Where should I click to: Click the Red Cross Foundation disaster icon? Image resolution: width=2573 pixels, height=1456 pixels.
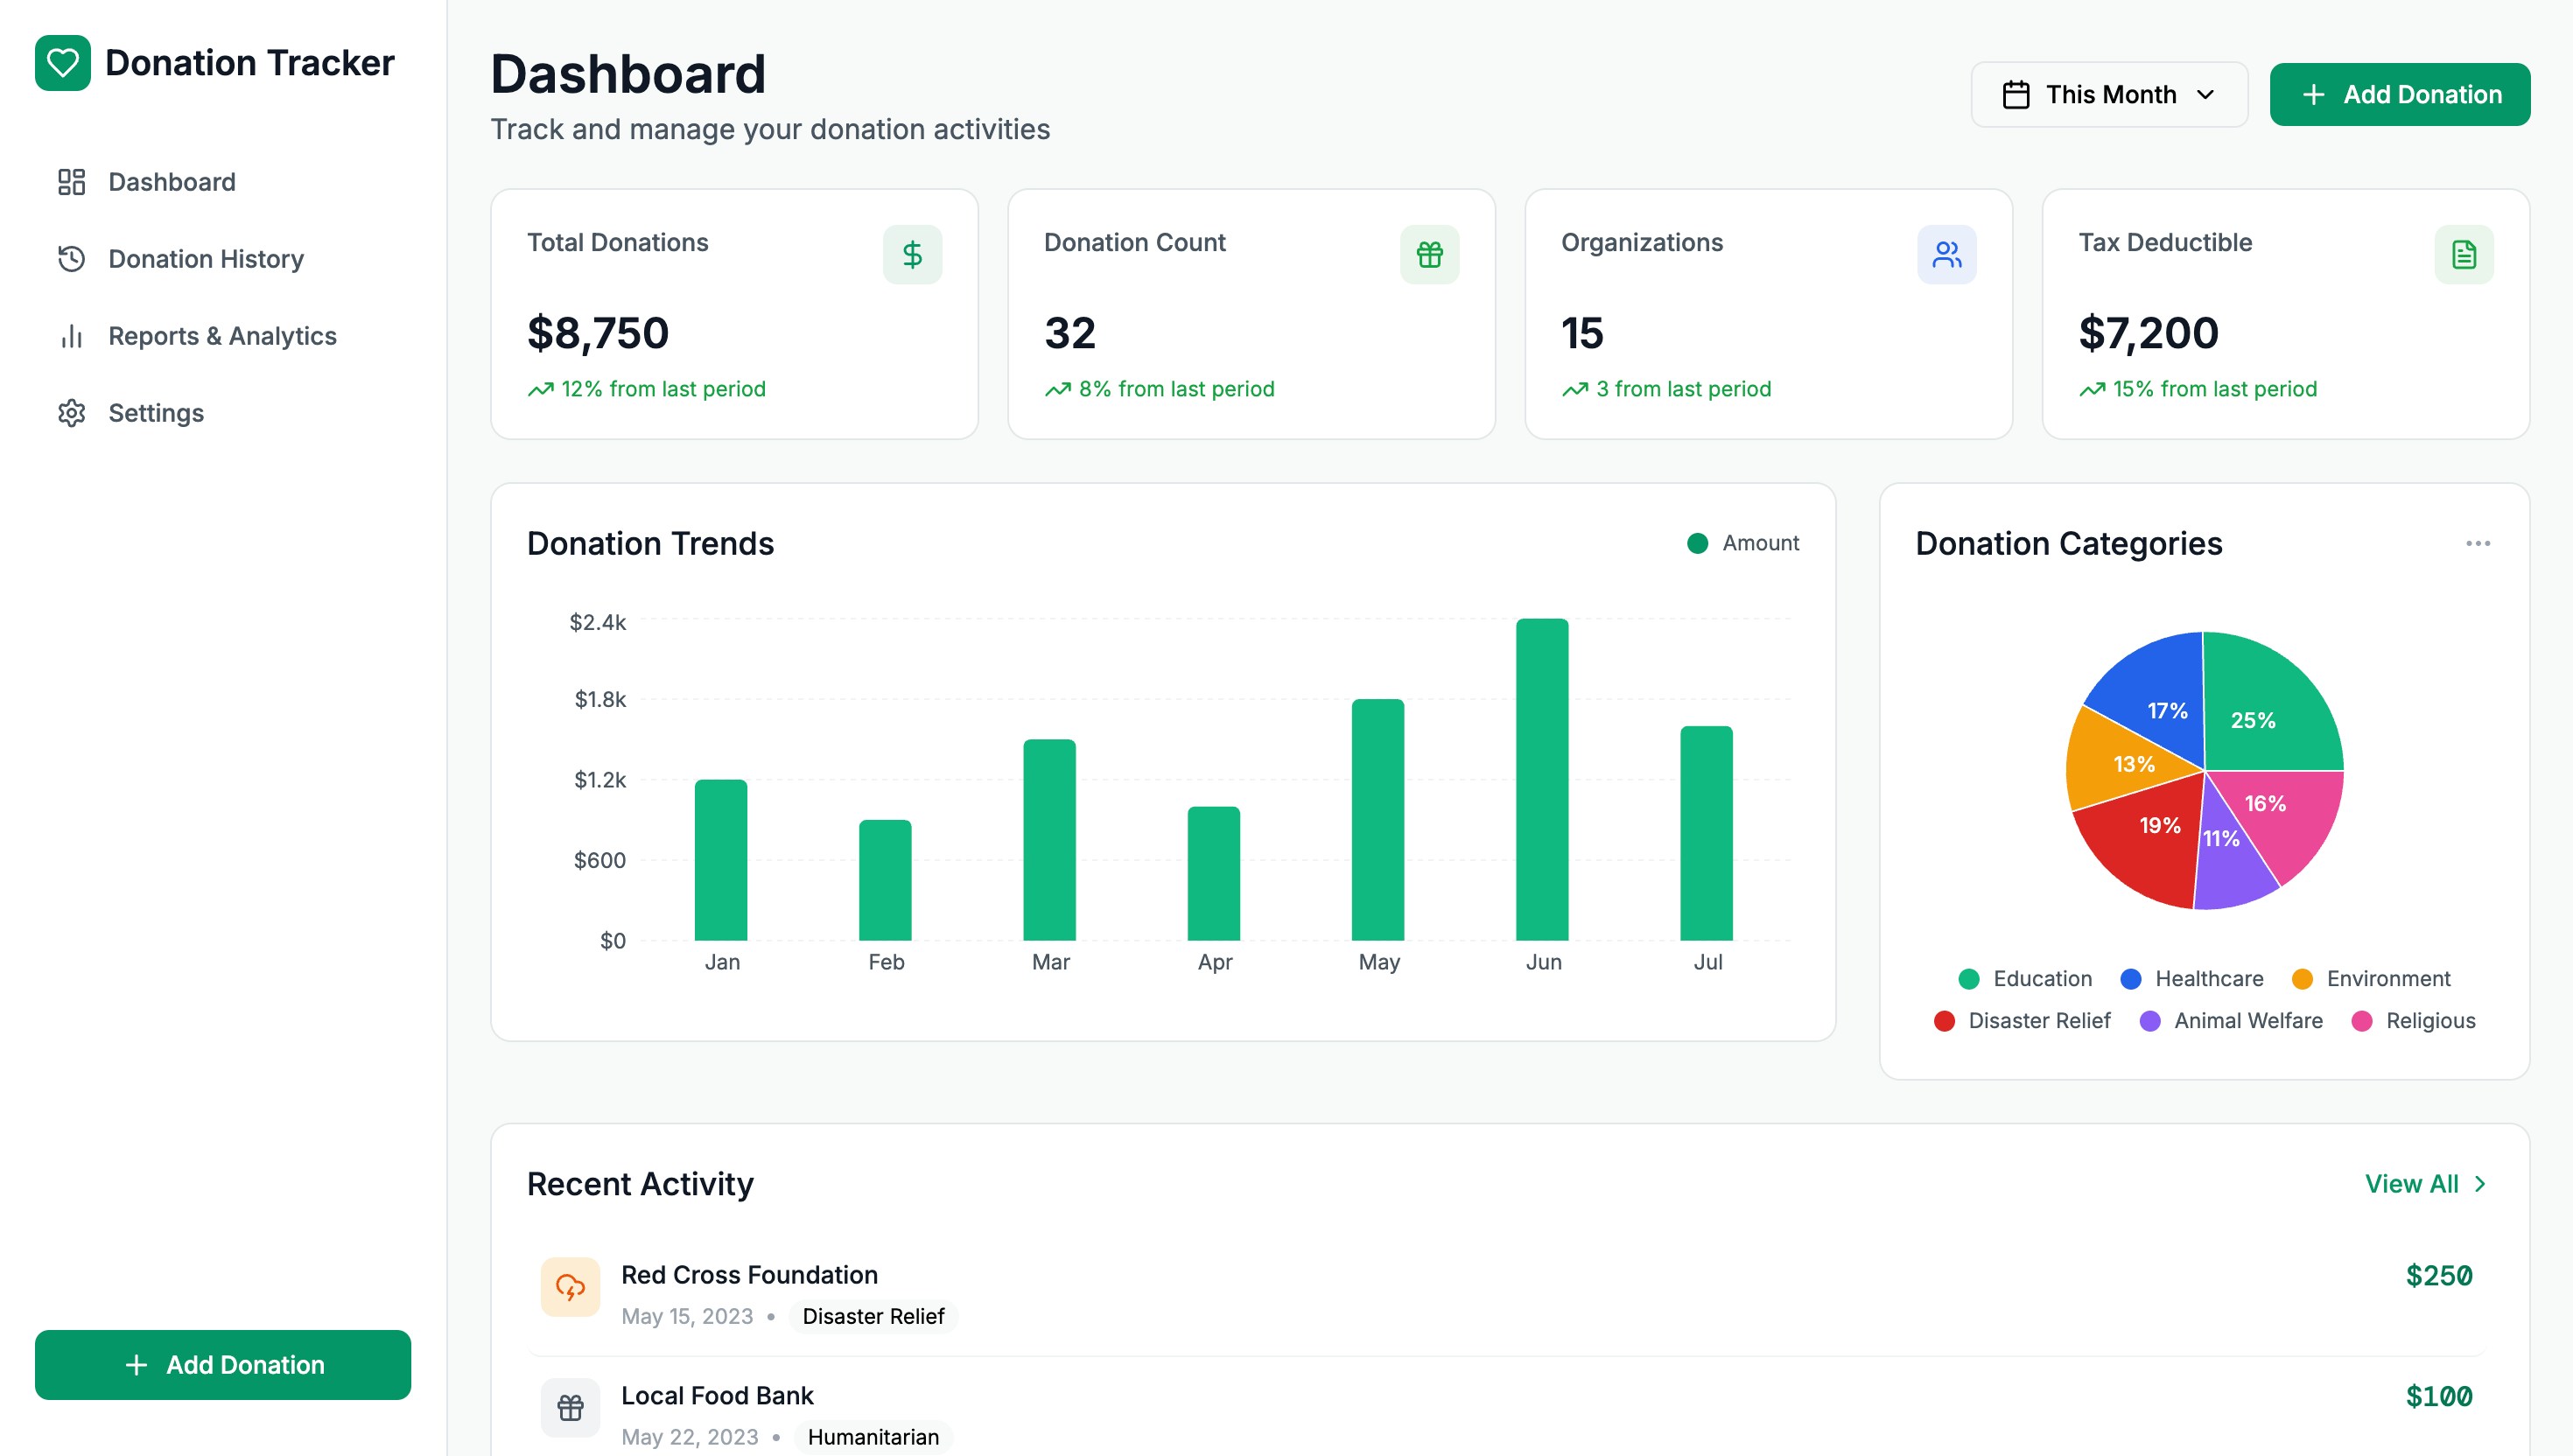[x=570, y=1290]
